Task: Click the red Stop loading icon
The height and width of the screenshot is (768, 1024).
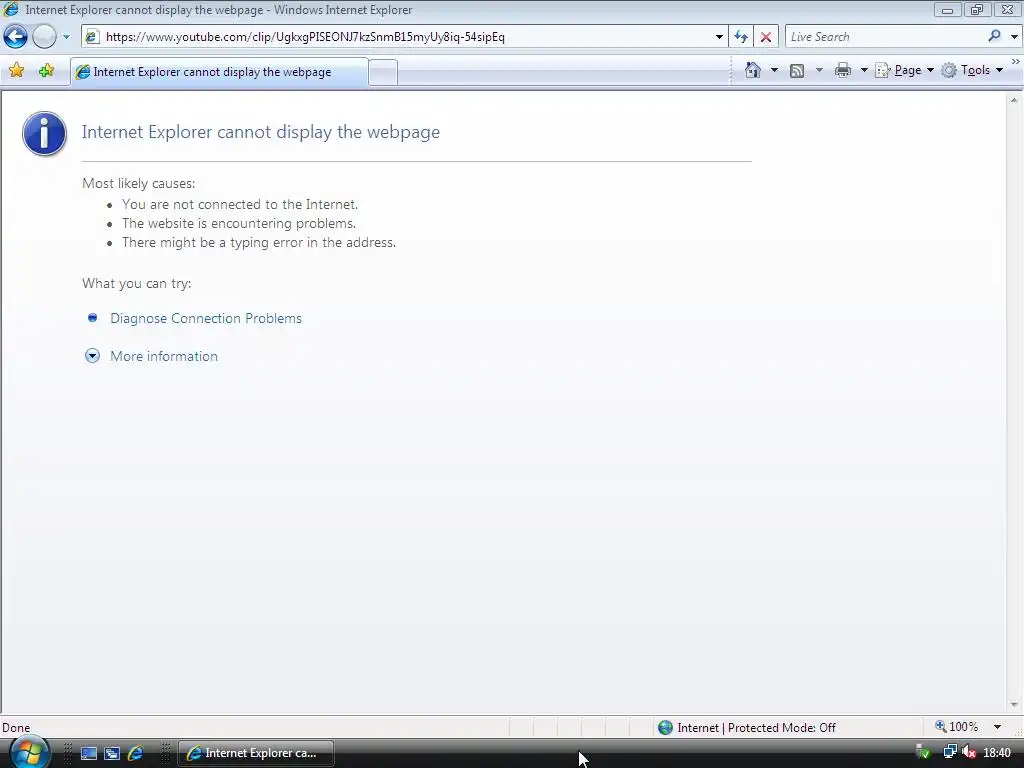Action: tap(765, 37)
